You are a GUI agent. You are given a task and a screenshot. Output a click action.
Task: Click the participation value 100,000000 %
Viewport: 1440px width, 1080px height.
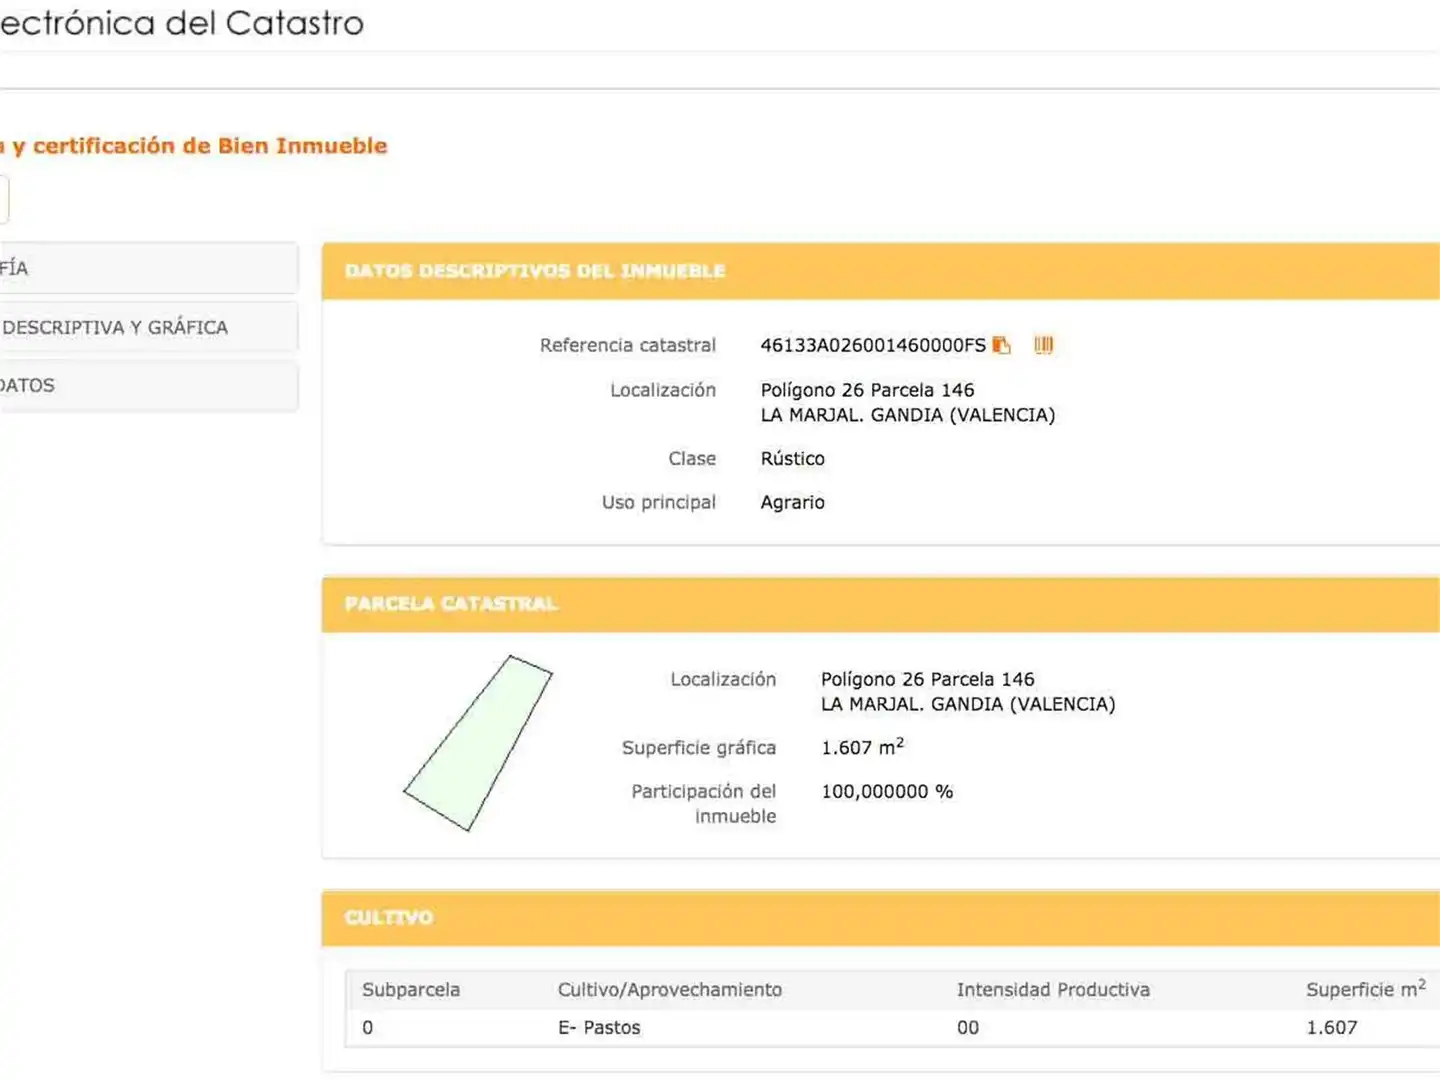(x=887, y=791)
